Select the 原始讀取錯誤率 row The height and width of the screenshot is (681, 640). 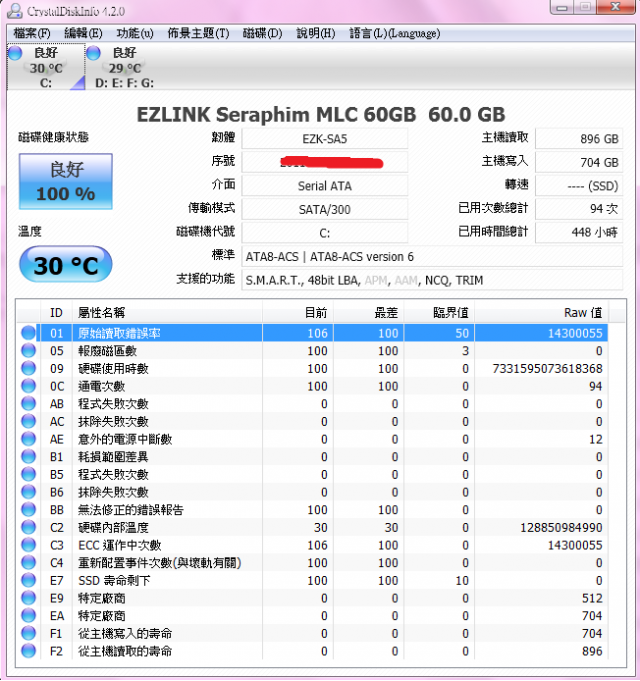click(313, 333)
